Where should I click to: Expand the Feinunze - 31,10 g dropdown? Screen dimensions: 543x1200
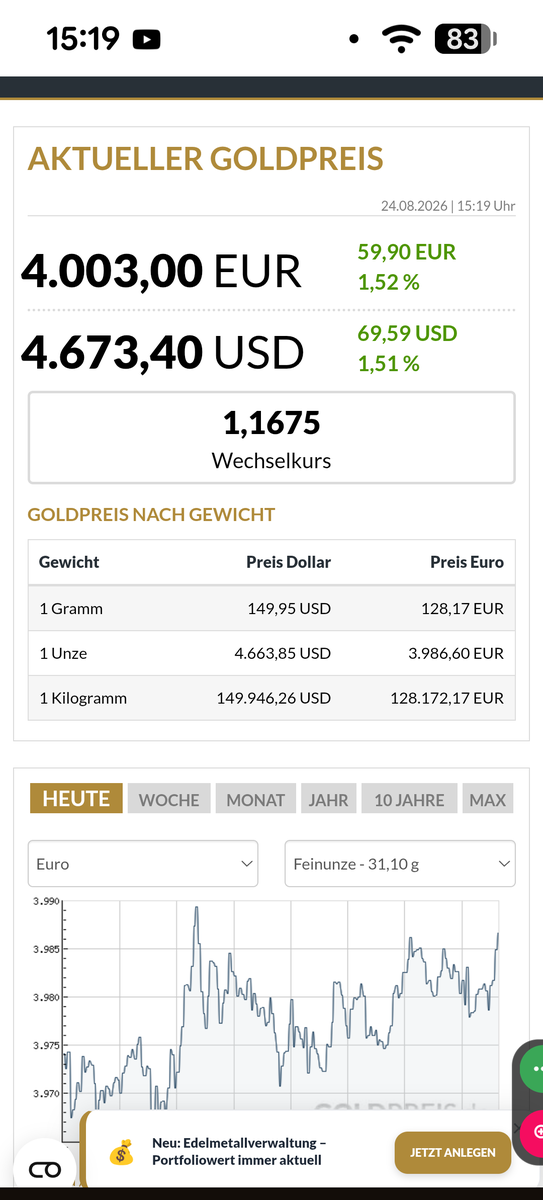tap(400, 864)
